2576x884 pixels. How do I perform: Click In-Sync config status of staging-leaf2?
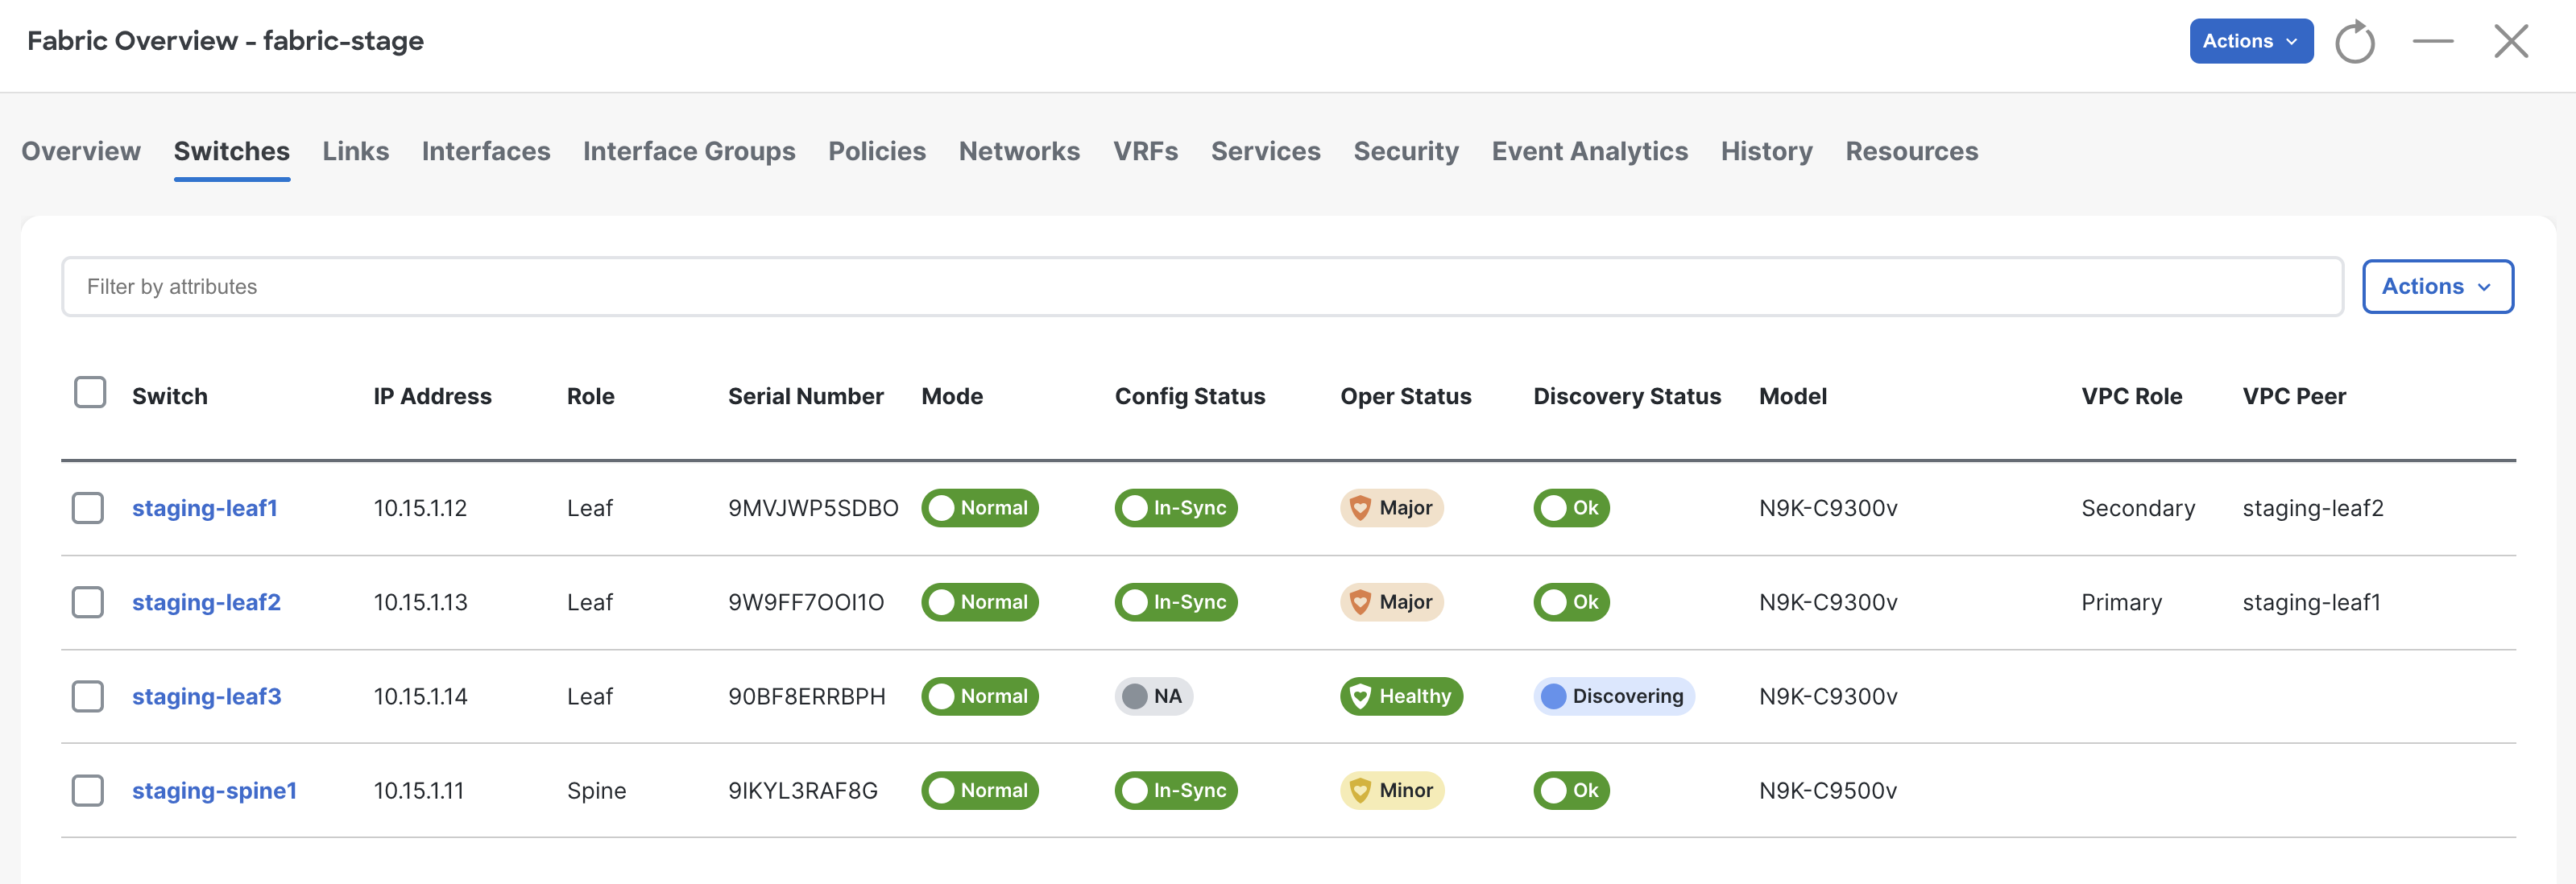coord(1176,602)
